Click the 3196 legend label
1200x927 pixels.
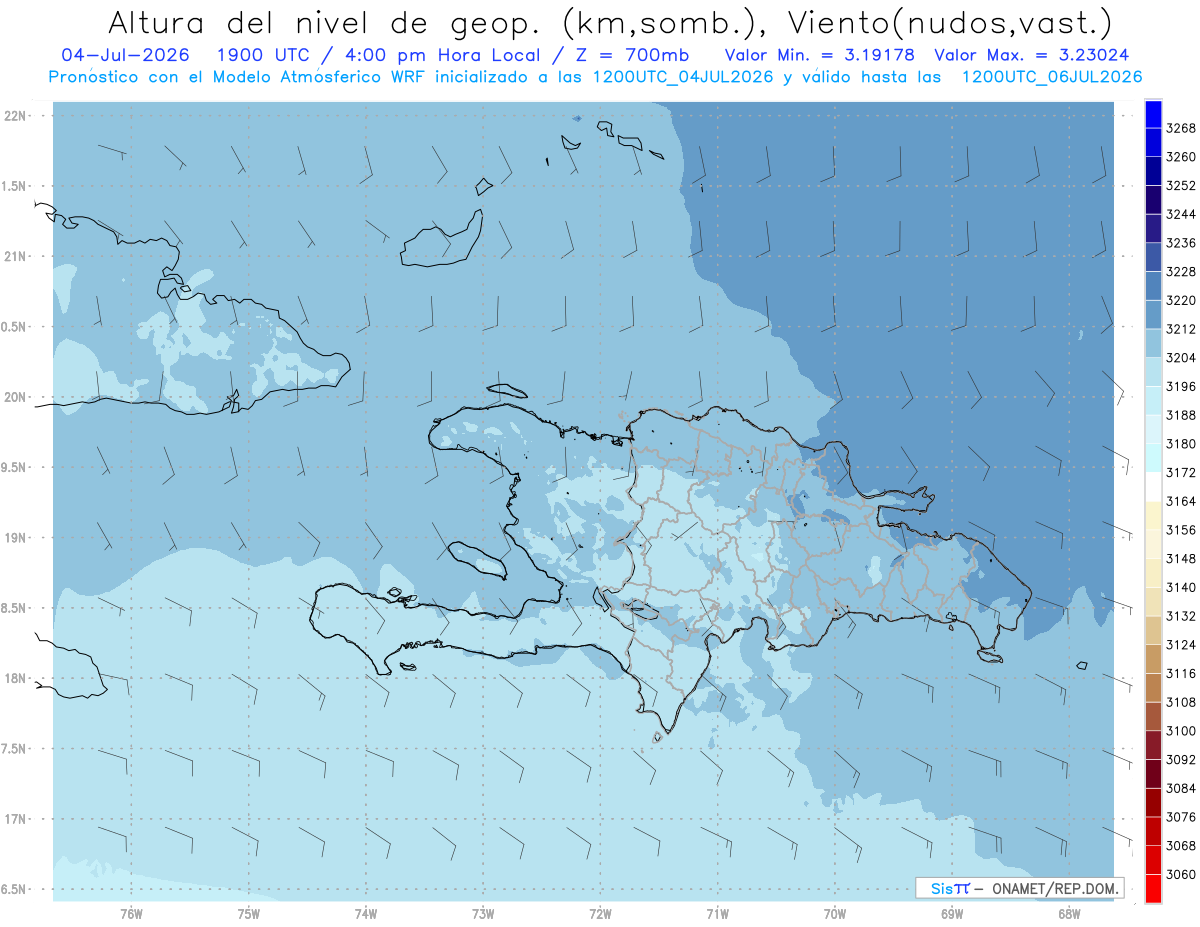pos(1181,386)
